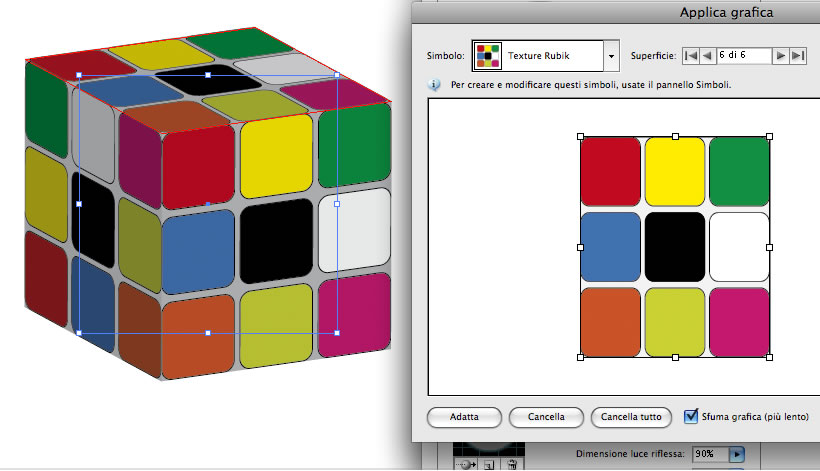The image size is (820, 471).
Task: Click the top-right selection handle on the cube
Action: point(337,75)
